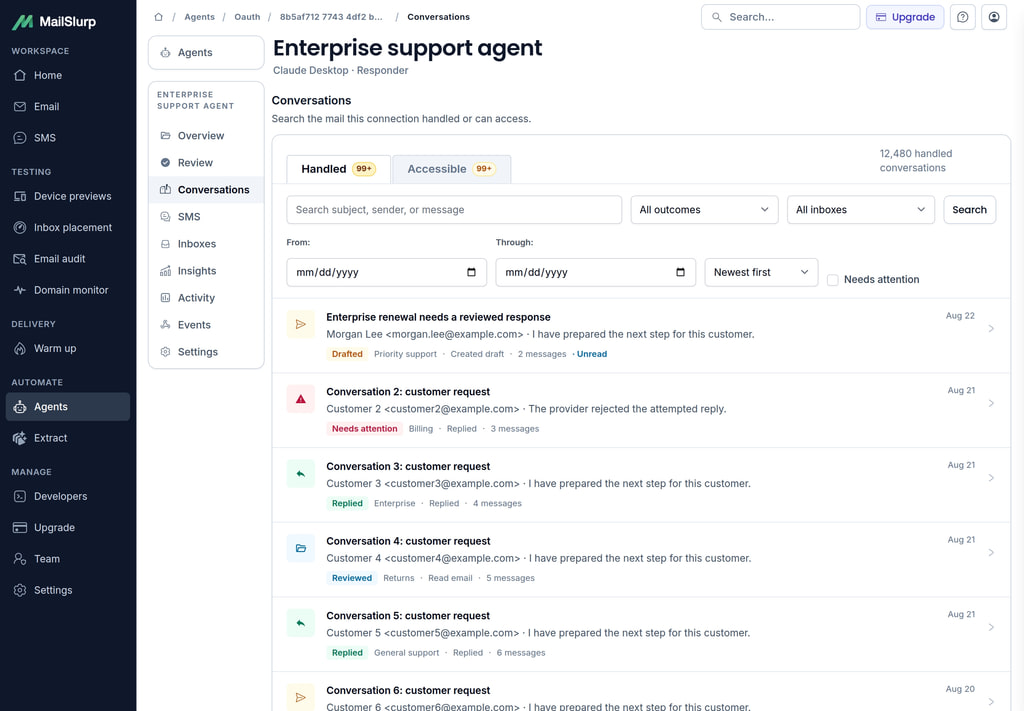1024x711 pixels.
Task: Expand Conversation 2 row chevron
Action: click(991, 403)
